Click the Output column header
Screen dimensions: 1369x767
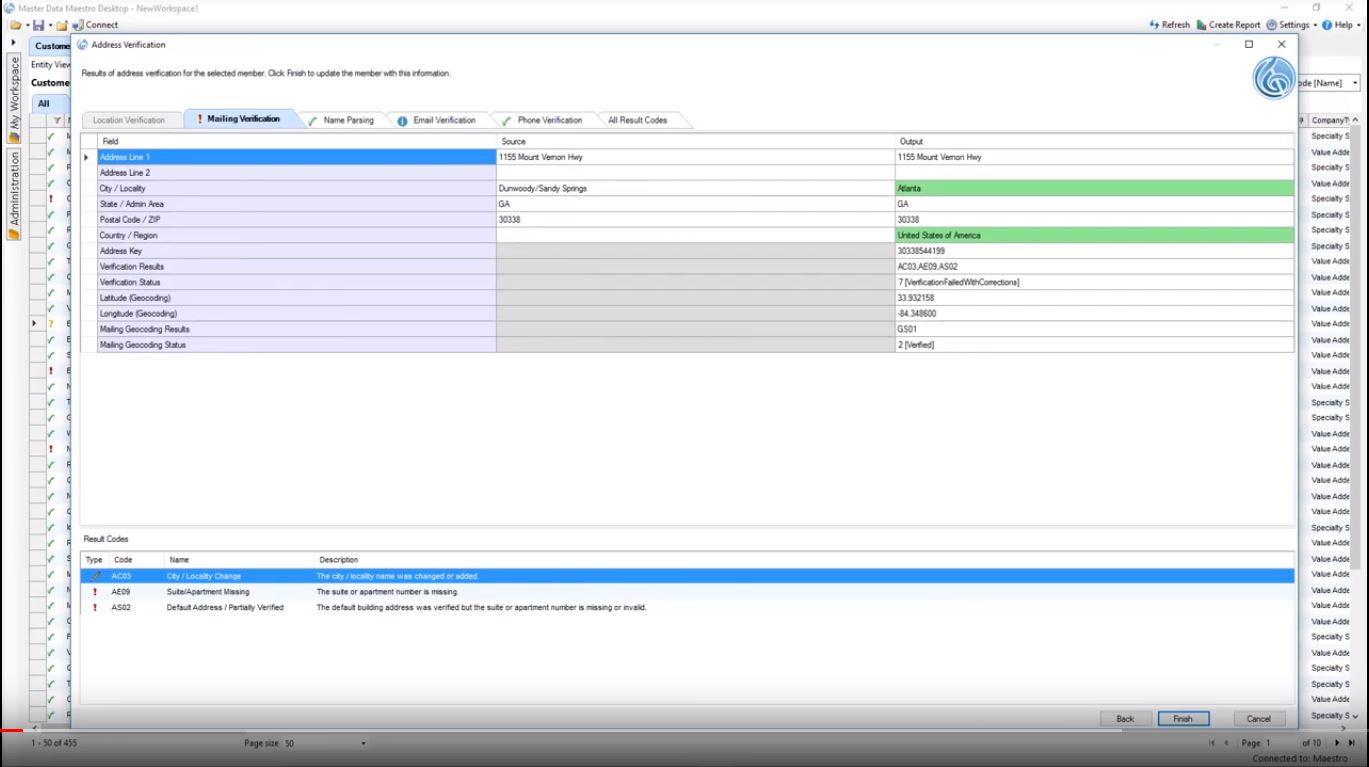(x=1094, y=142)
